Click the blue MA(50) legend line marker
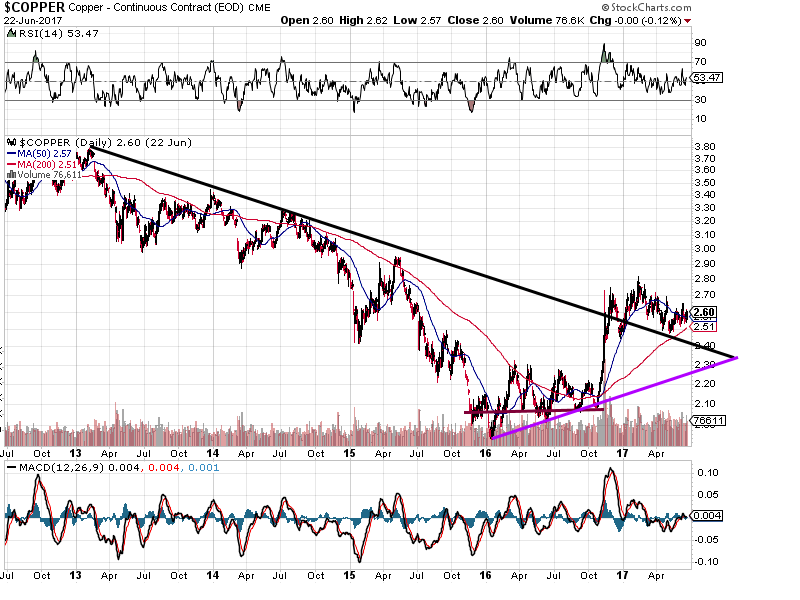The width and height of the screenshot is (800, 600). (10, 153)
